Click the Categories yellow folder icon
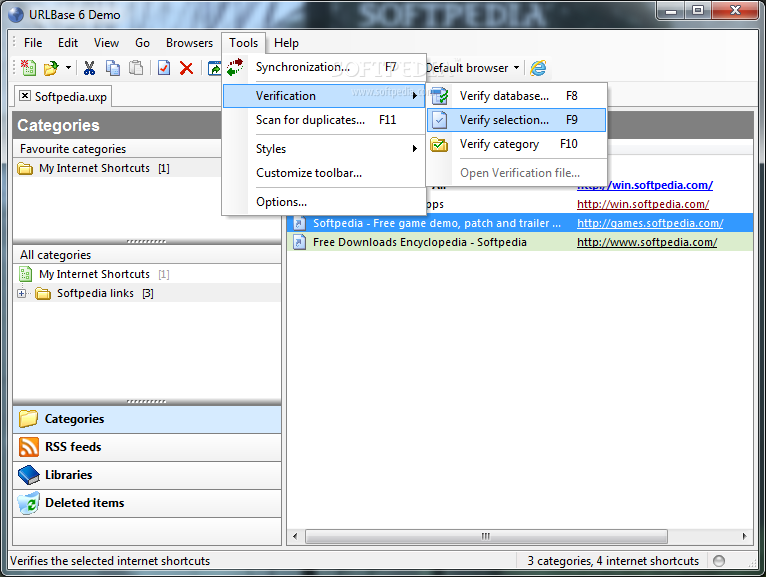Image resolution: width=766 pixels, height=577 pixels. (x=28, y=419)
